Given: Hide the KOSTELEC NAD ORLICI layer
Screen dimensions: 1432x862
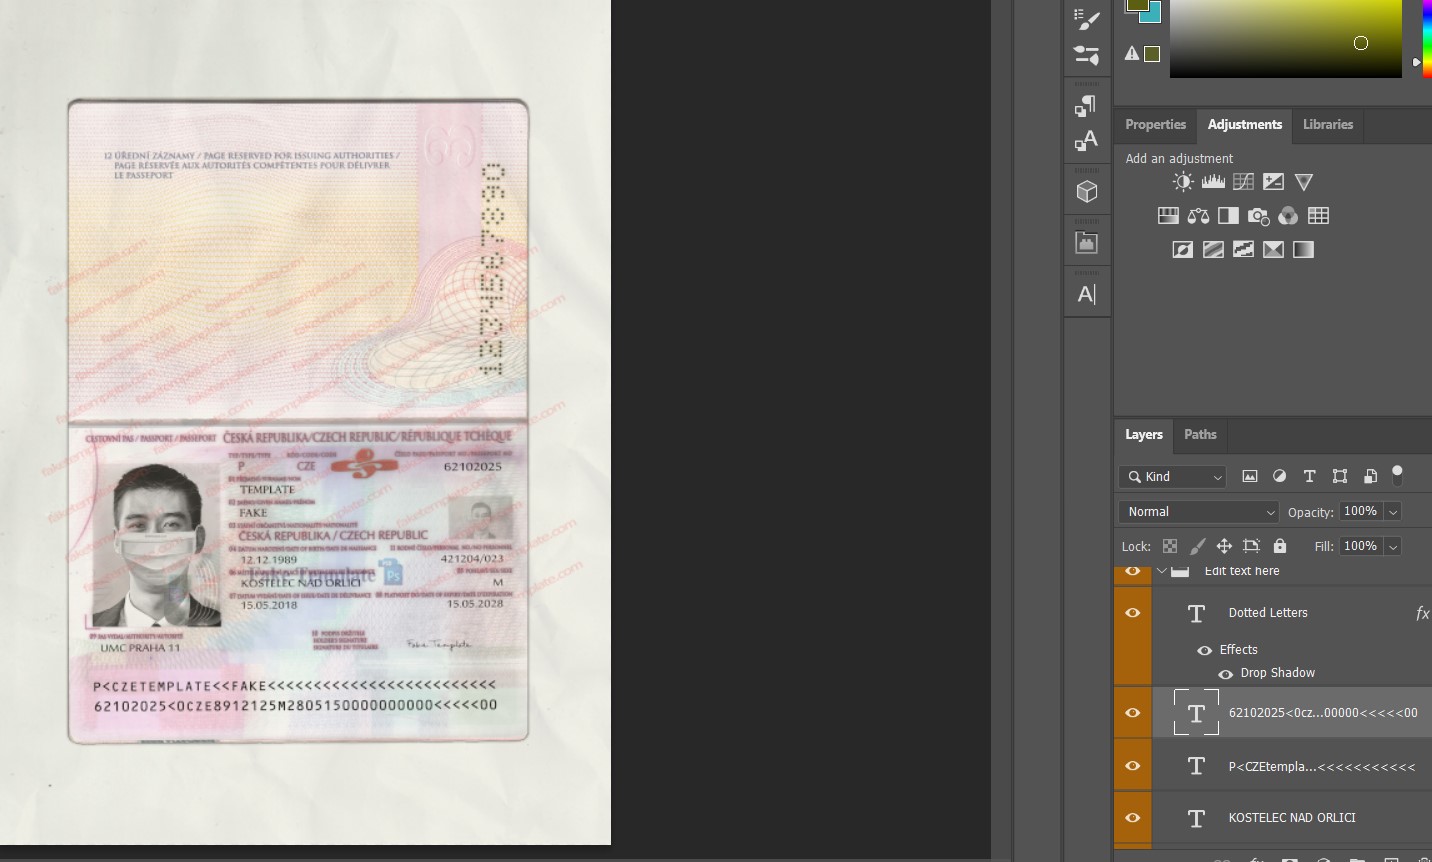Looking at the screenshot, I should (1132, 817).
